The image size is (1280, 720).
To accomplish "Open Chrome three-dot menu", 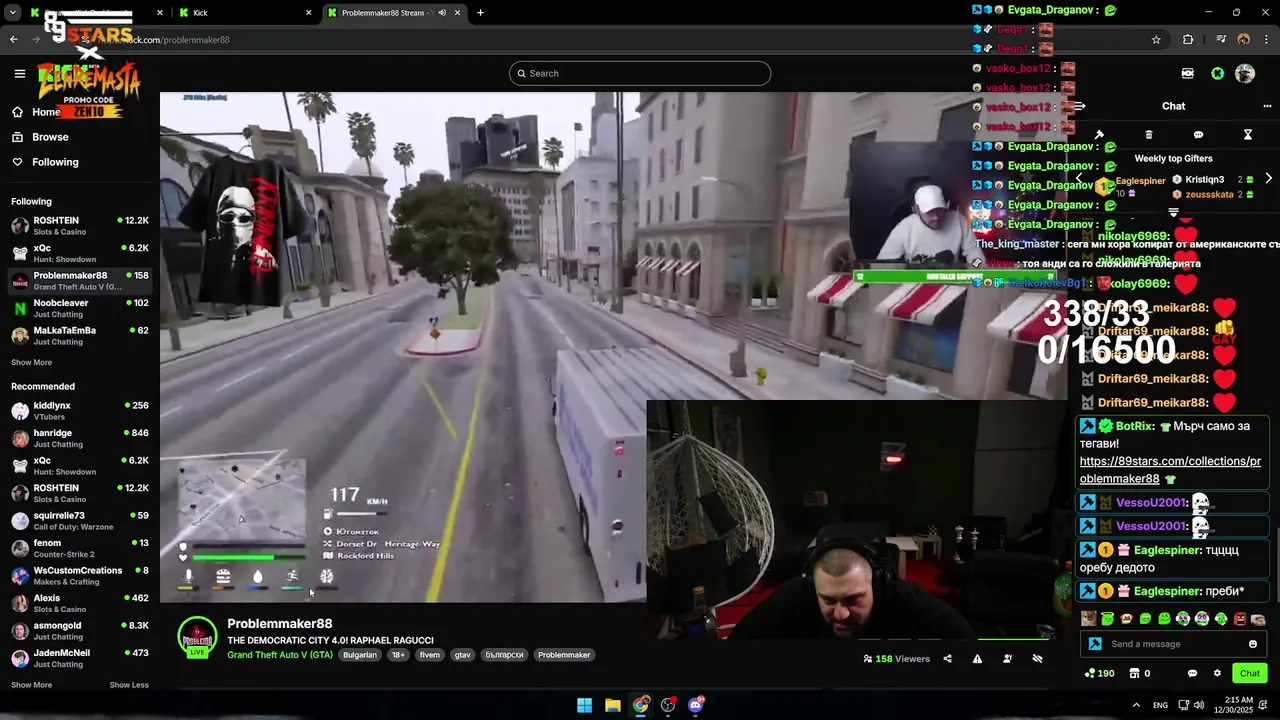I will click(1267, 40).
